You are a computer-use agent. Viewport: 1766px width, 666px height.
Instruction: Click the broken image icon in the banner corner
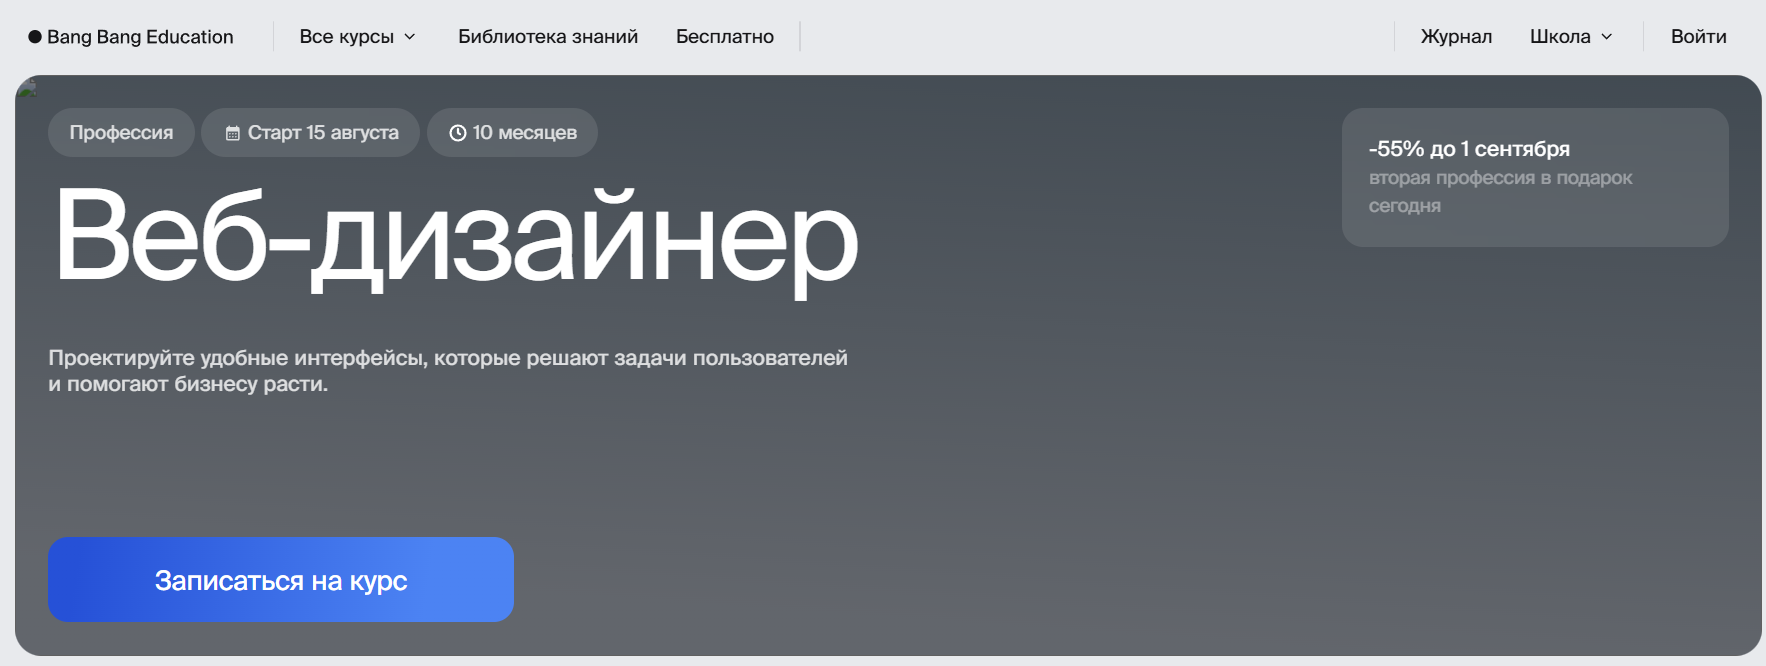pos(27,88)
